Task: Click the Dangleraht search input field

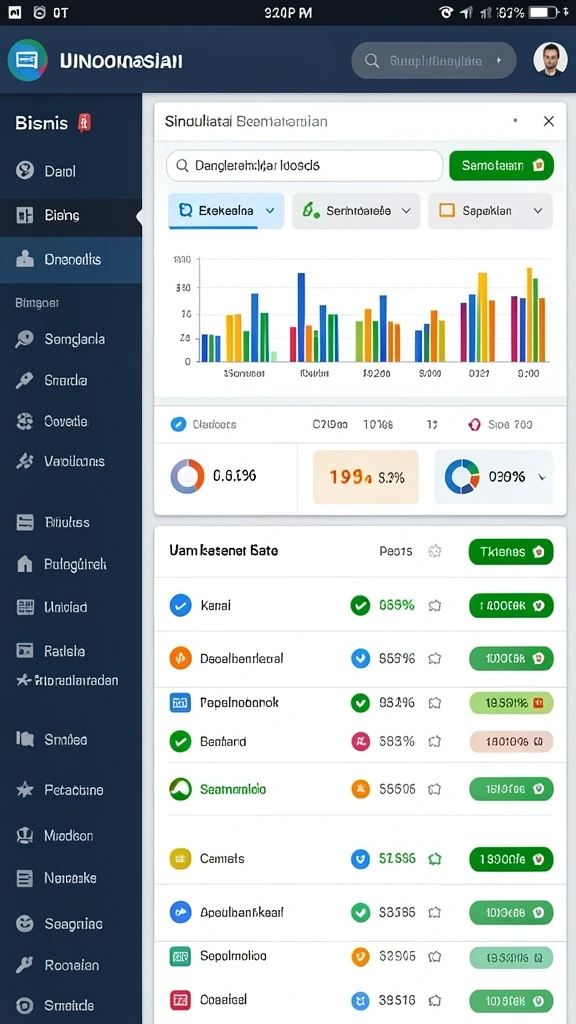Action: (304, 166)
